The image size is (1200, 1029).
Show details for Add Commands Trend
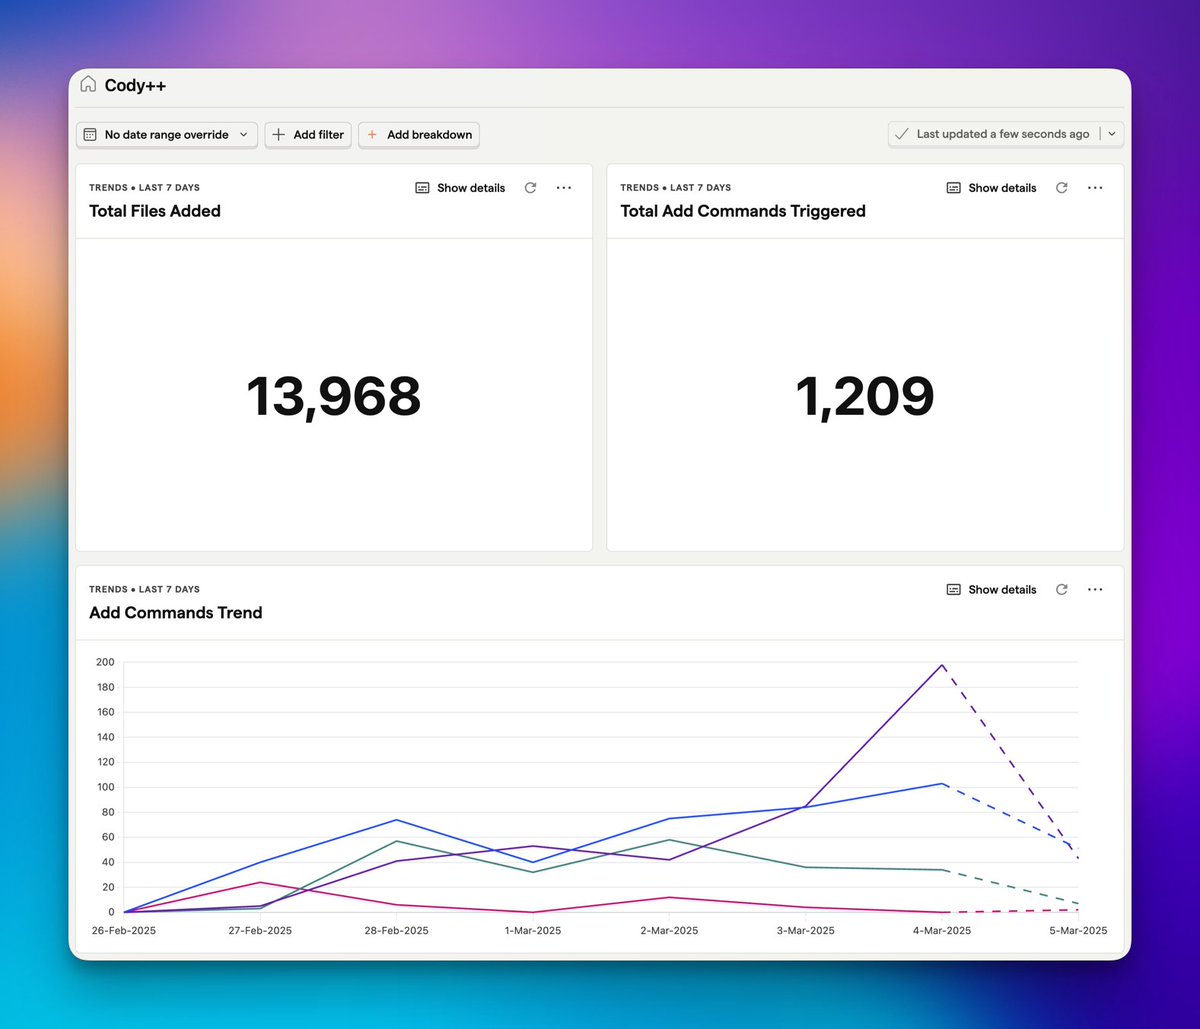tap(1002, 589)
